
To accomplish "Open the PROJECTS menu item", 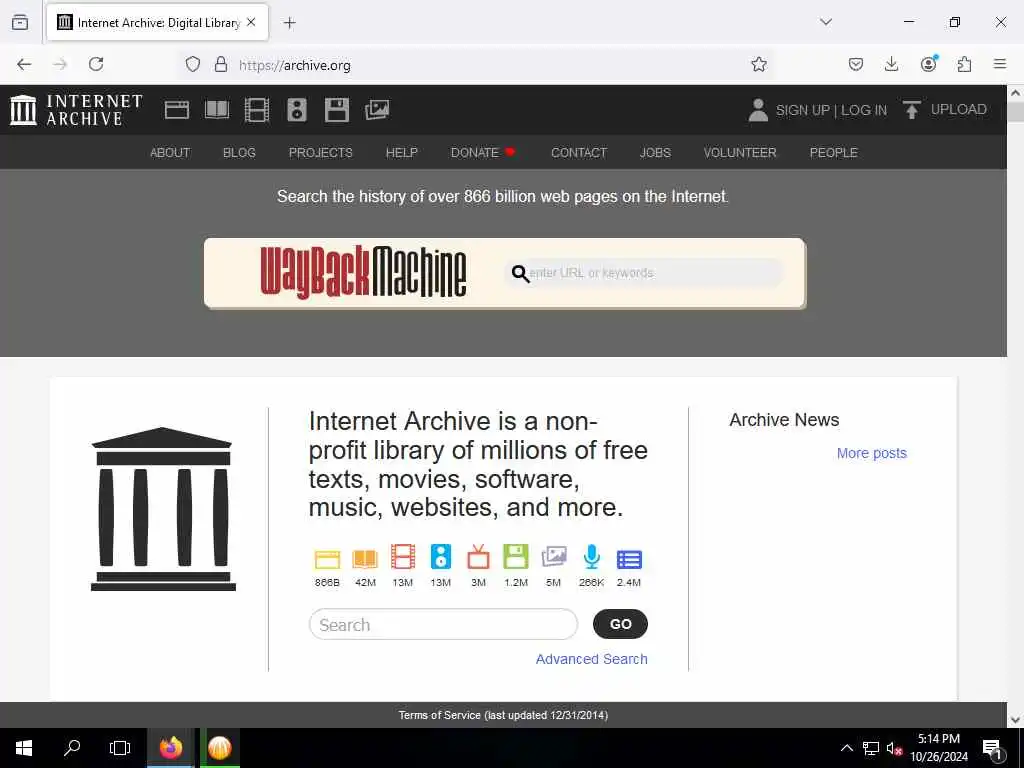I will coord(321,152).
